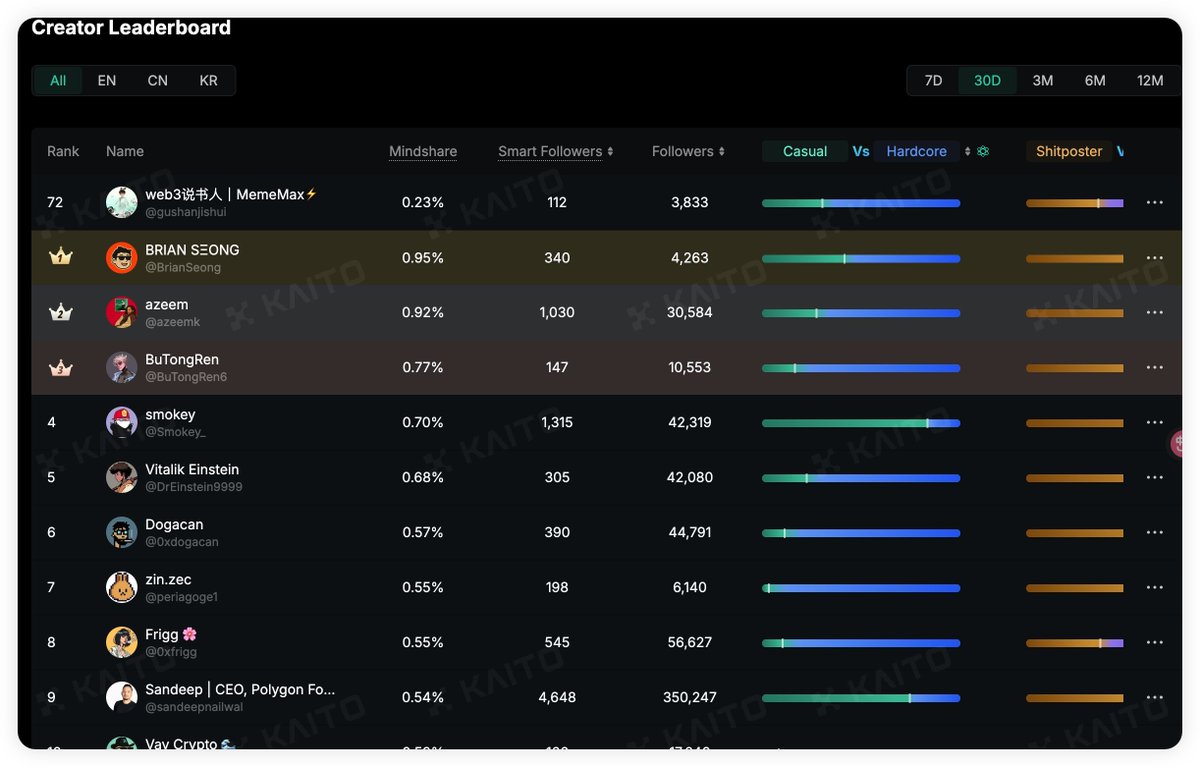
Task: Click the 1,315 smart followers value
Action: pyautogui.click(x=557, y=422)
